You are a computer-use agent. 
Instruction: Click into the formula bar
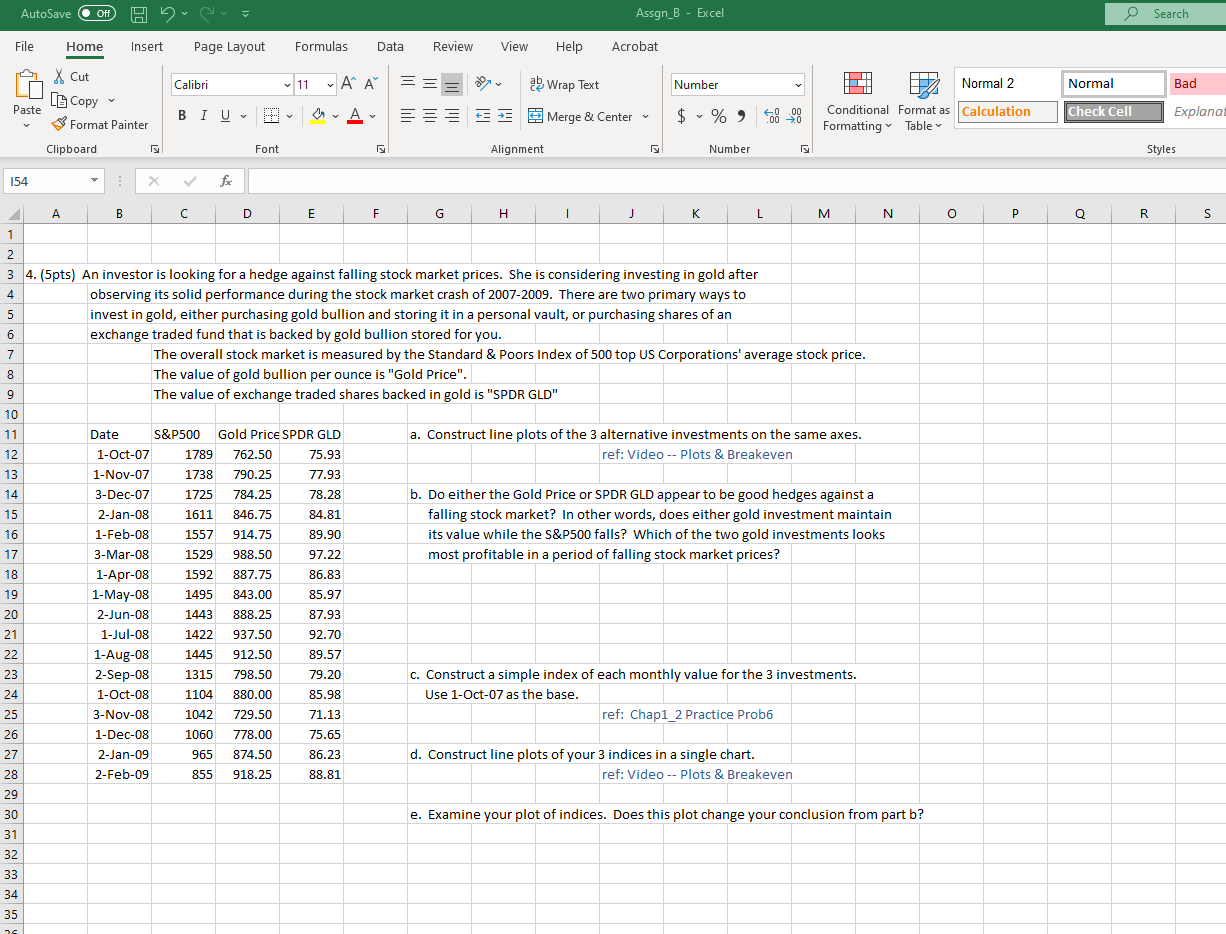tap(736, 181)
